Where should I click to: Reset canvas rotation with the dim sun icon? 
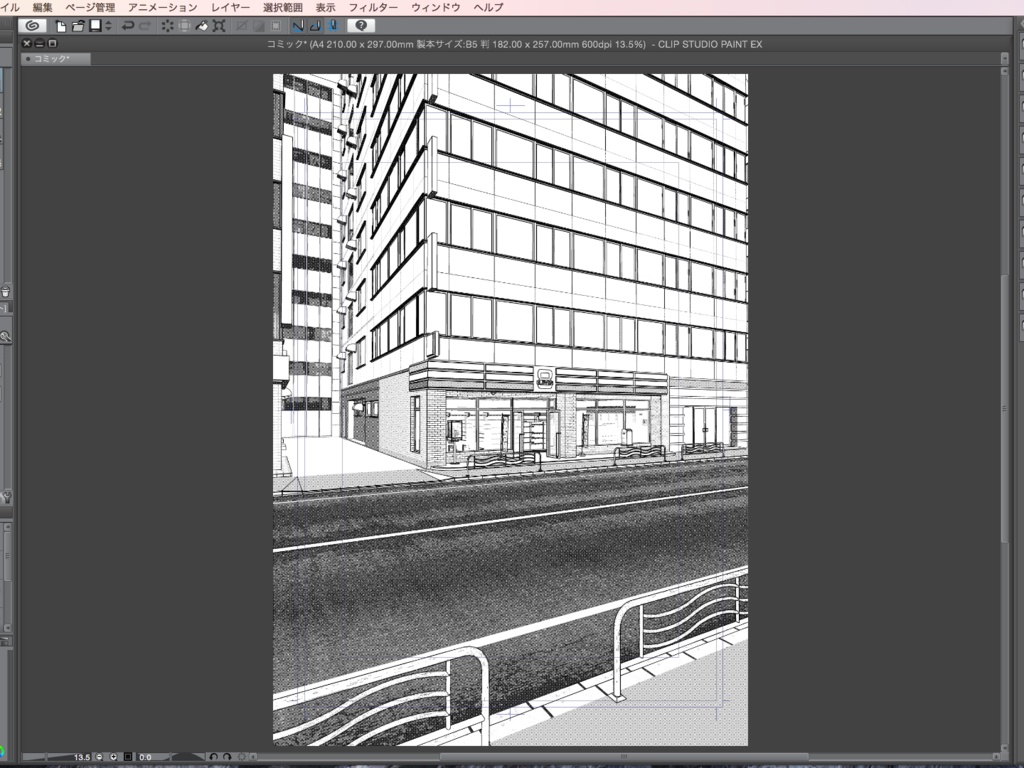click(241, 757)
